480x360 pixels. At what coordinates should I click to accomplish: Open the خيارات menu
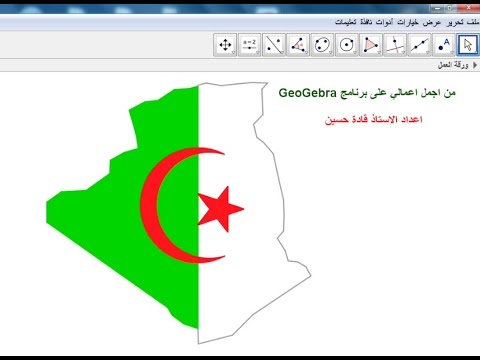coord(408,22)
